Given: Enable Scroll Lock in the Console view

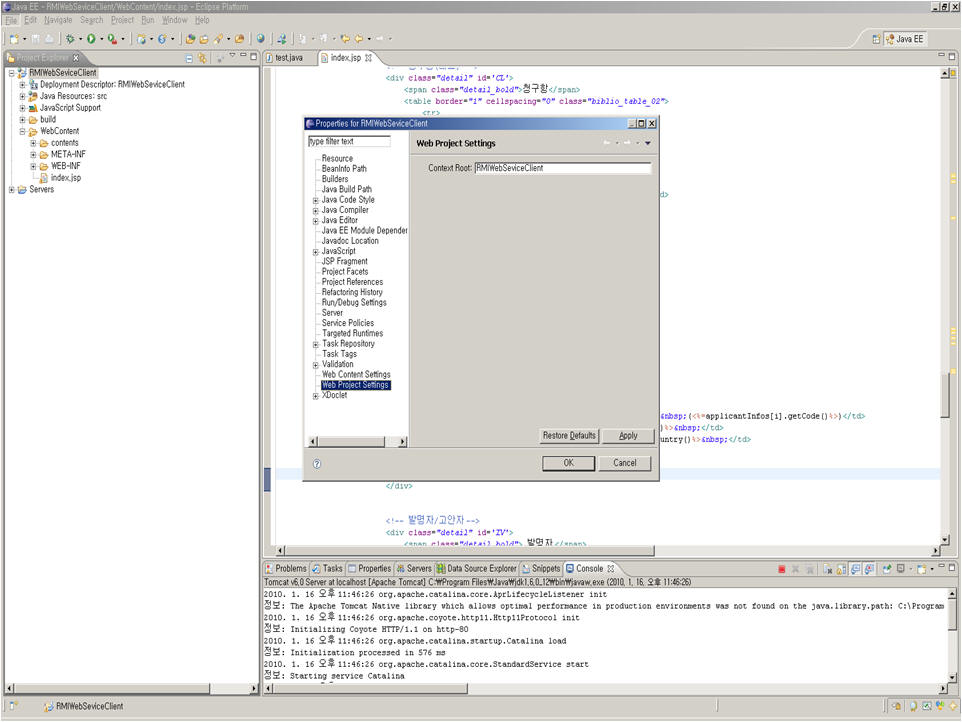Looking at the screenshot, I should [840, 569].
